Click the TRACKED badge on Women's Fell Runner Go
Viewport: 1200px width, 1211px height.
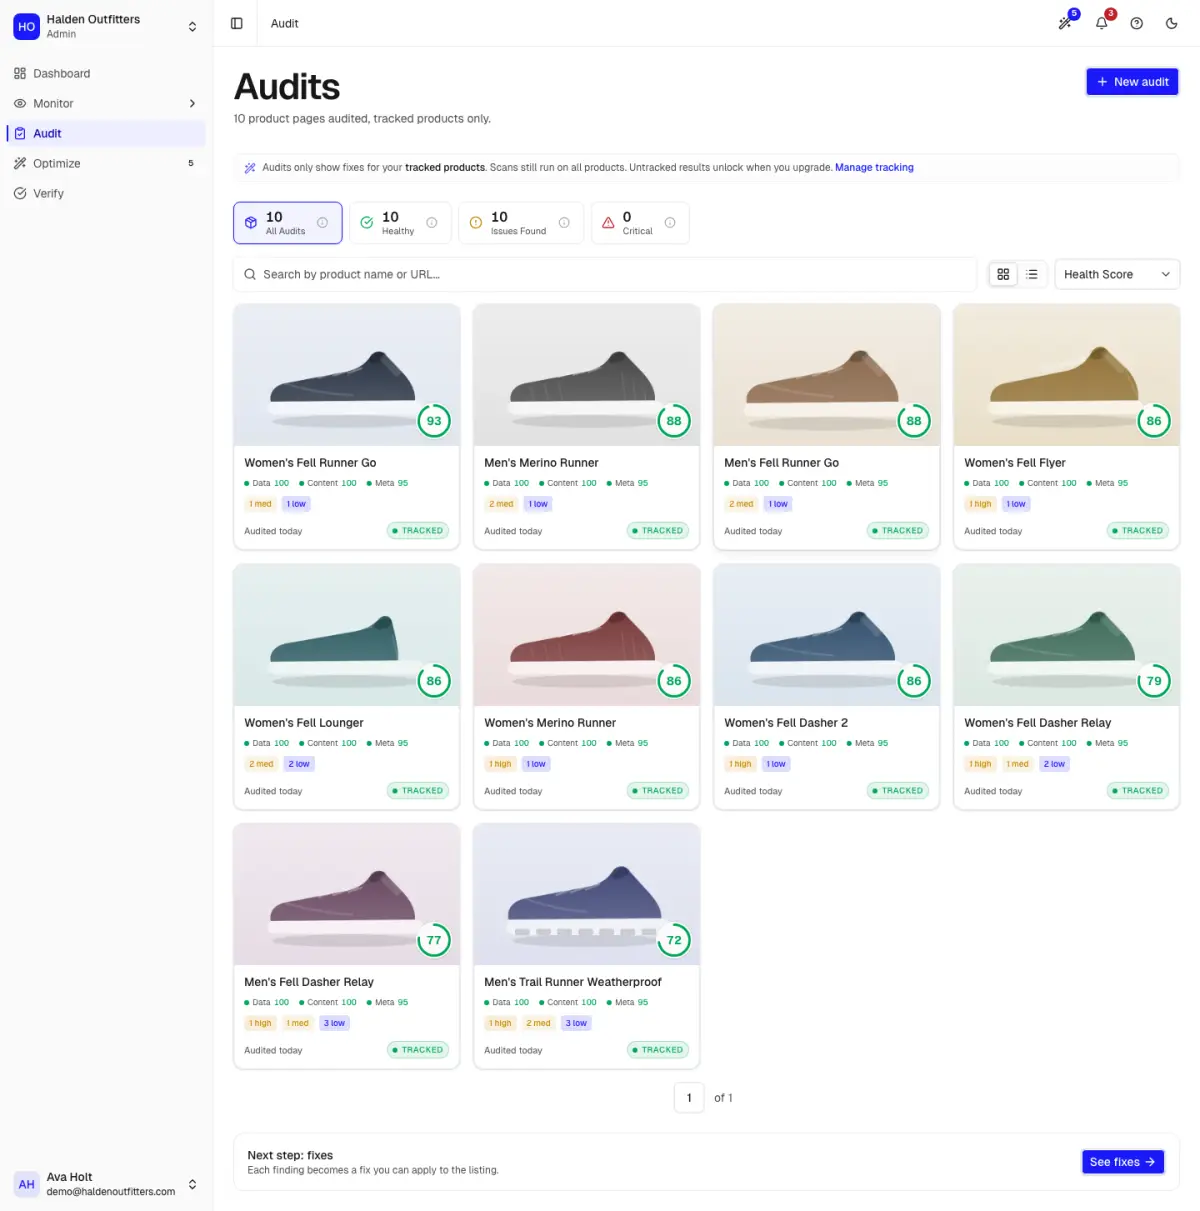coord(418,531)
